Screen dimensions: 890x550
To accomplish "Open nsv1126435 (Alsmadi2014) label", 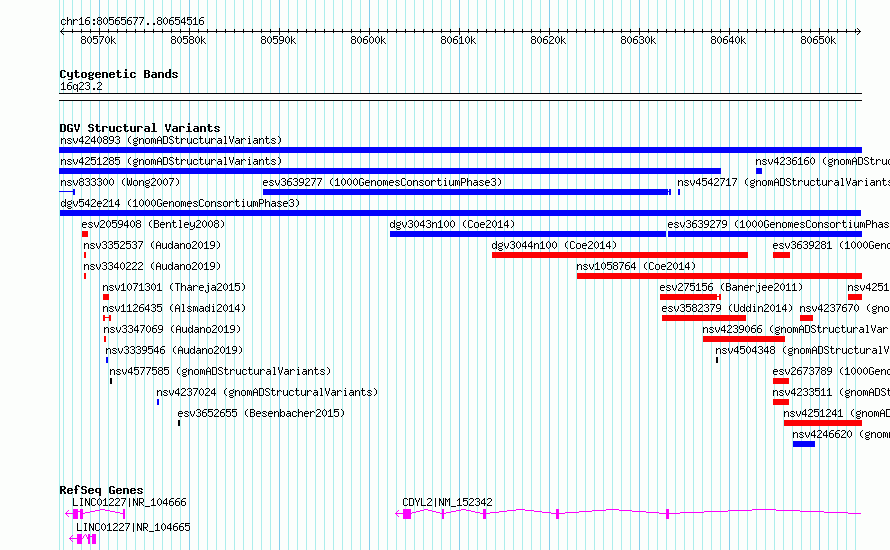I will pos(174,308).
